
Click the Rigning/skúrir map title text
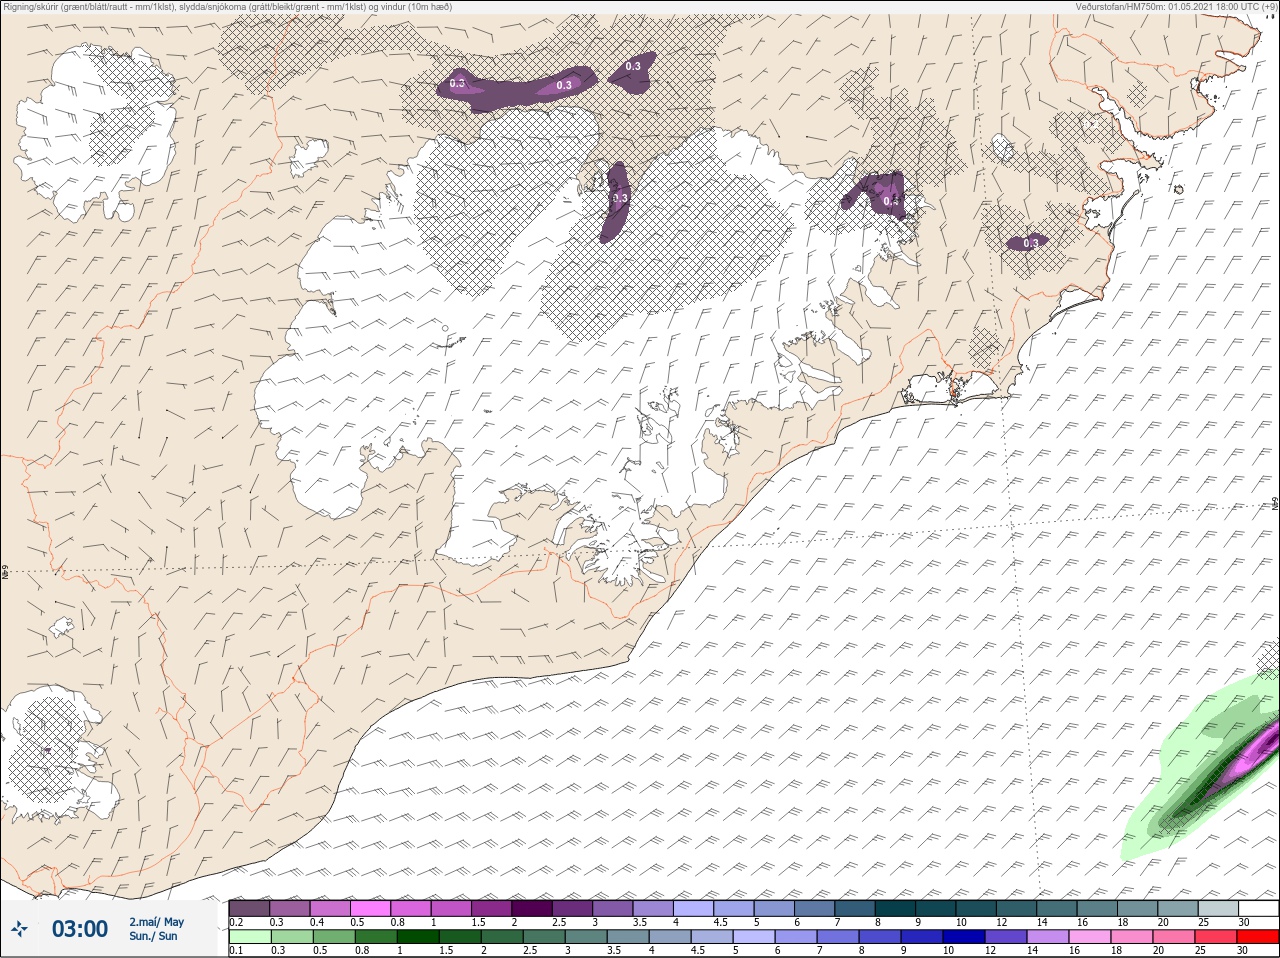[x=228, y=7]
